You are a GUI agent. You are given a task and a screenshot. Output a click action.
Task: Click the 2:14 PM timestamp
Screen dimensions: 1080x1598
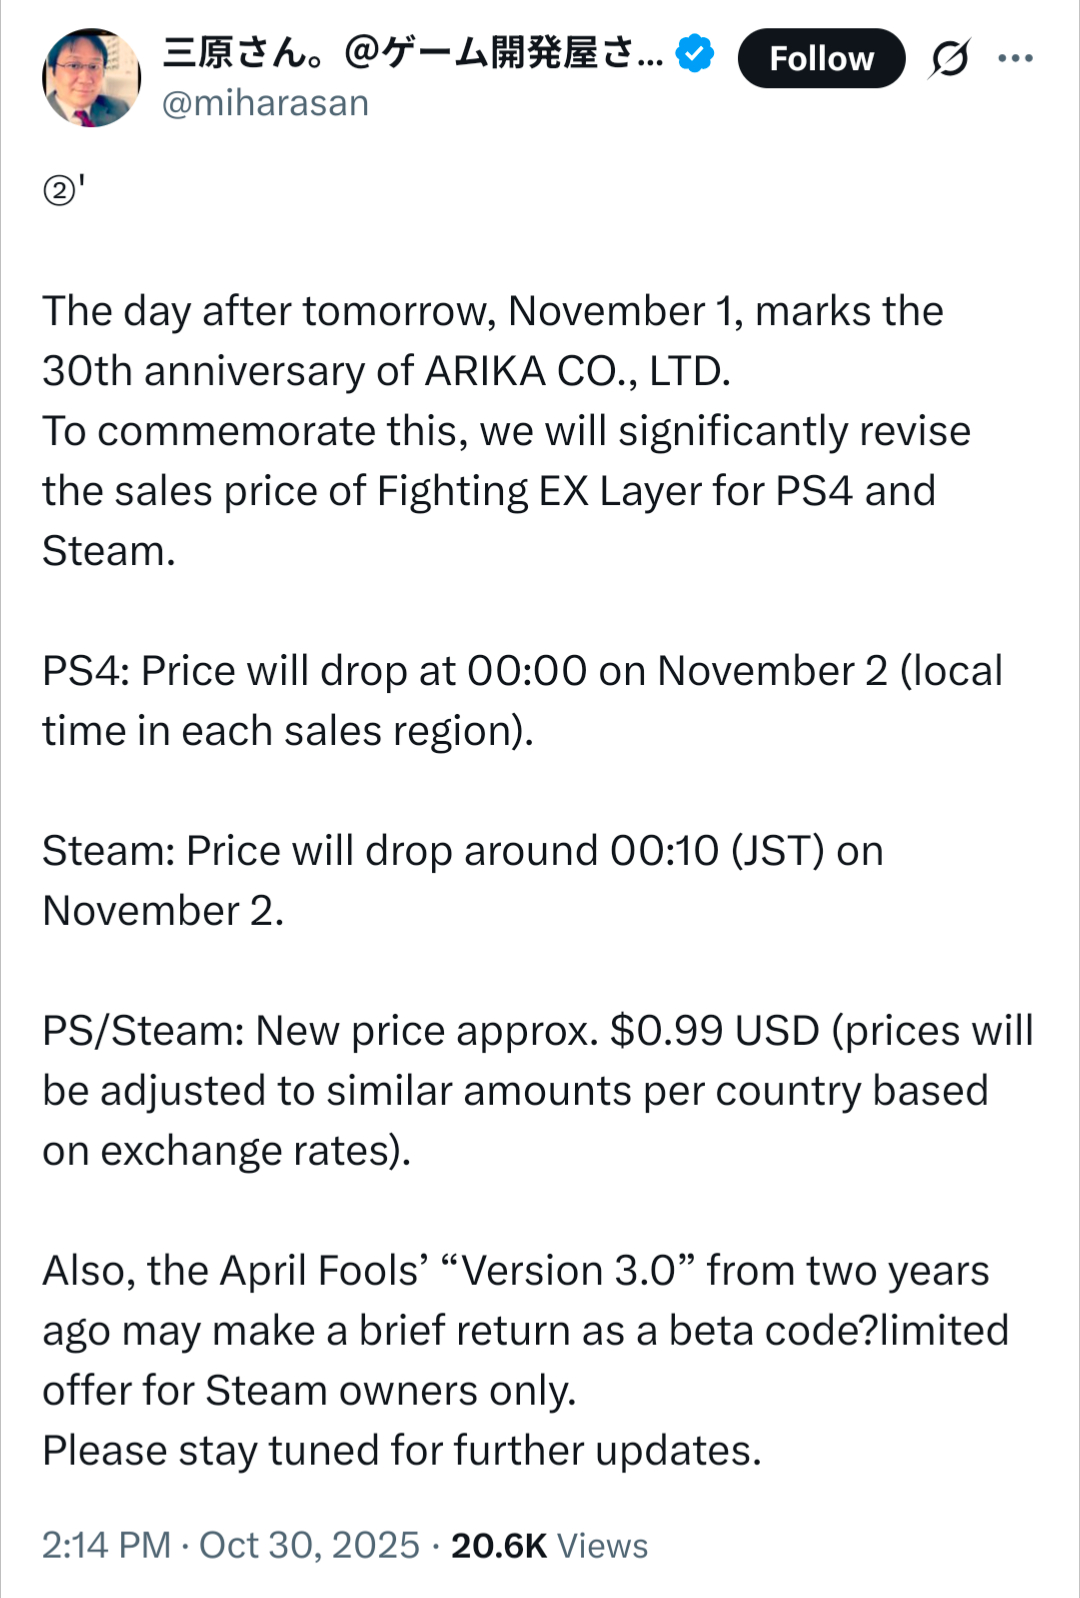pos(106,1545)
